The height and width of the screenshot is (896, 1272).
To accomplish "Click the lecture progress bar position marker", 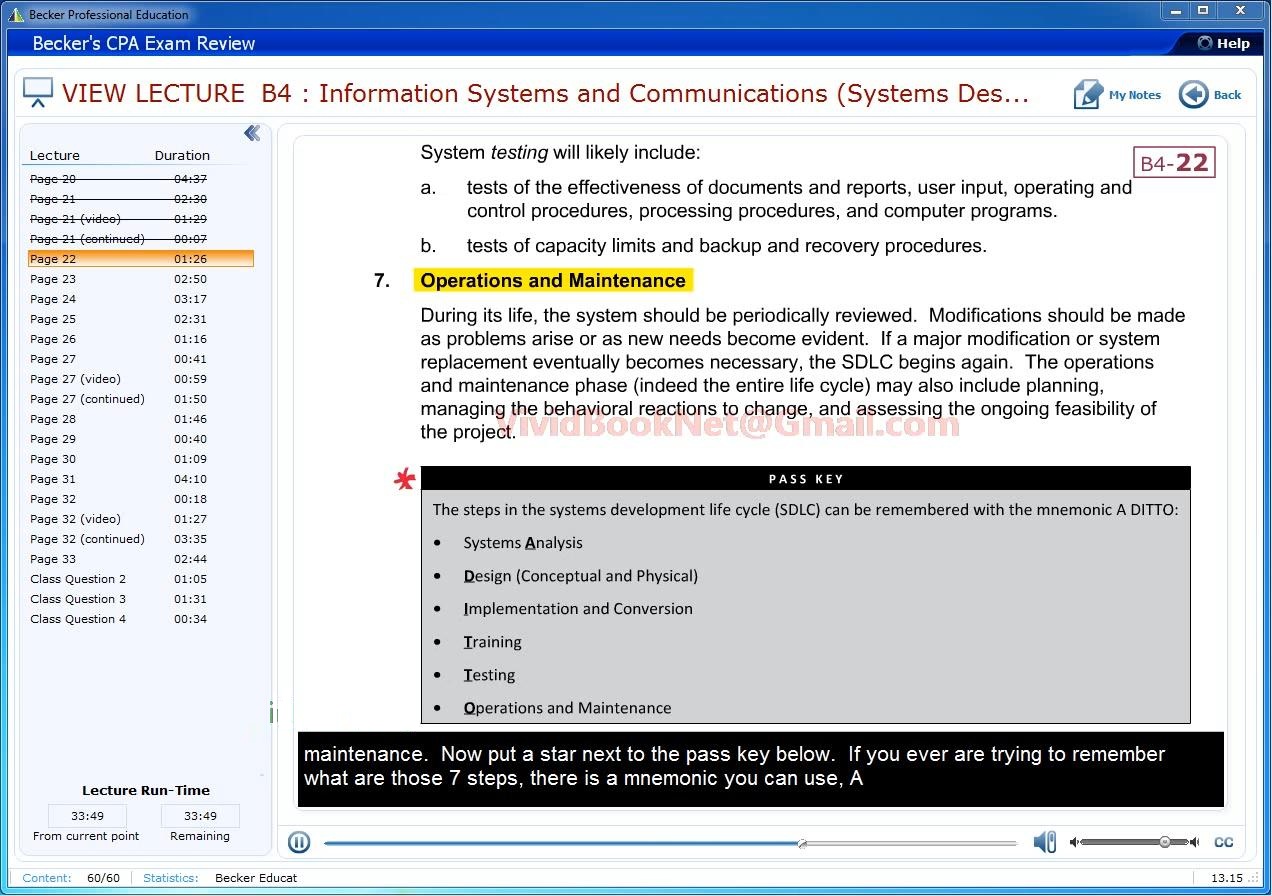I will 802,843.
